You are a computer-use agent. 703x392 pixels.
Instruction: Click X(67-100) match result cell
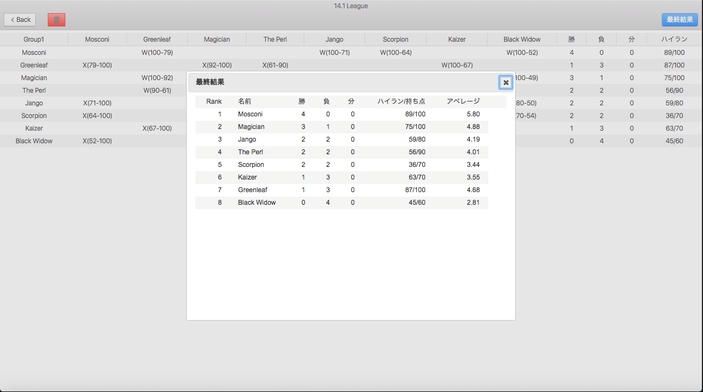coord(157,128)
